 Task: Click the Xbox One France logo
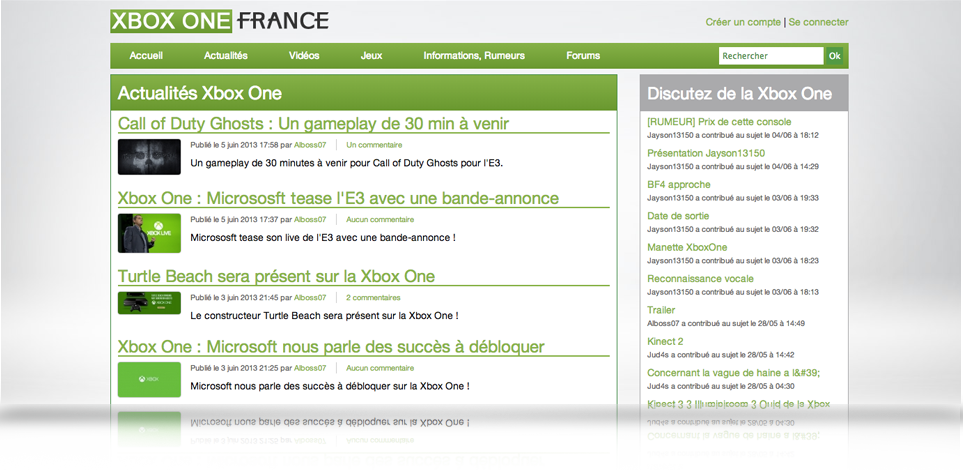point(220,22)
